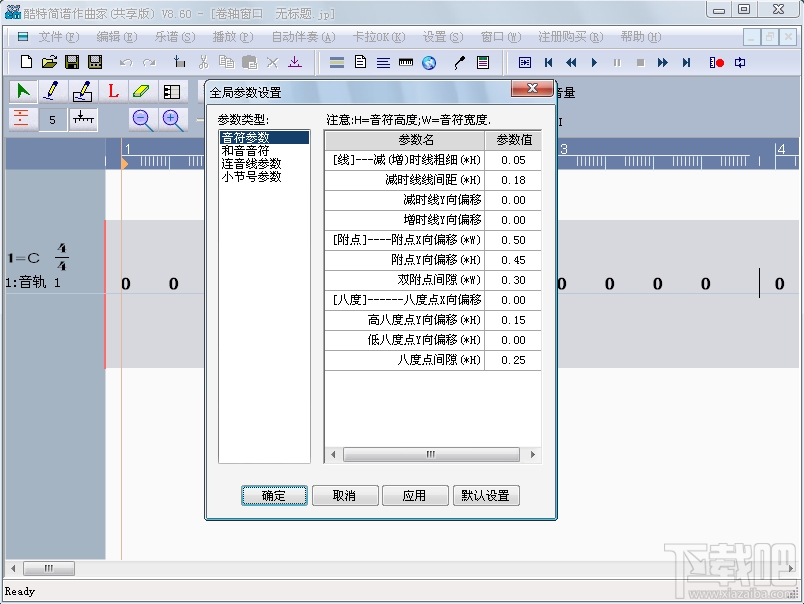Open an existing score file
This screenshot has width=804, height=604.
tap(49, 62)
